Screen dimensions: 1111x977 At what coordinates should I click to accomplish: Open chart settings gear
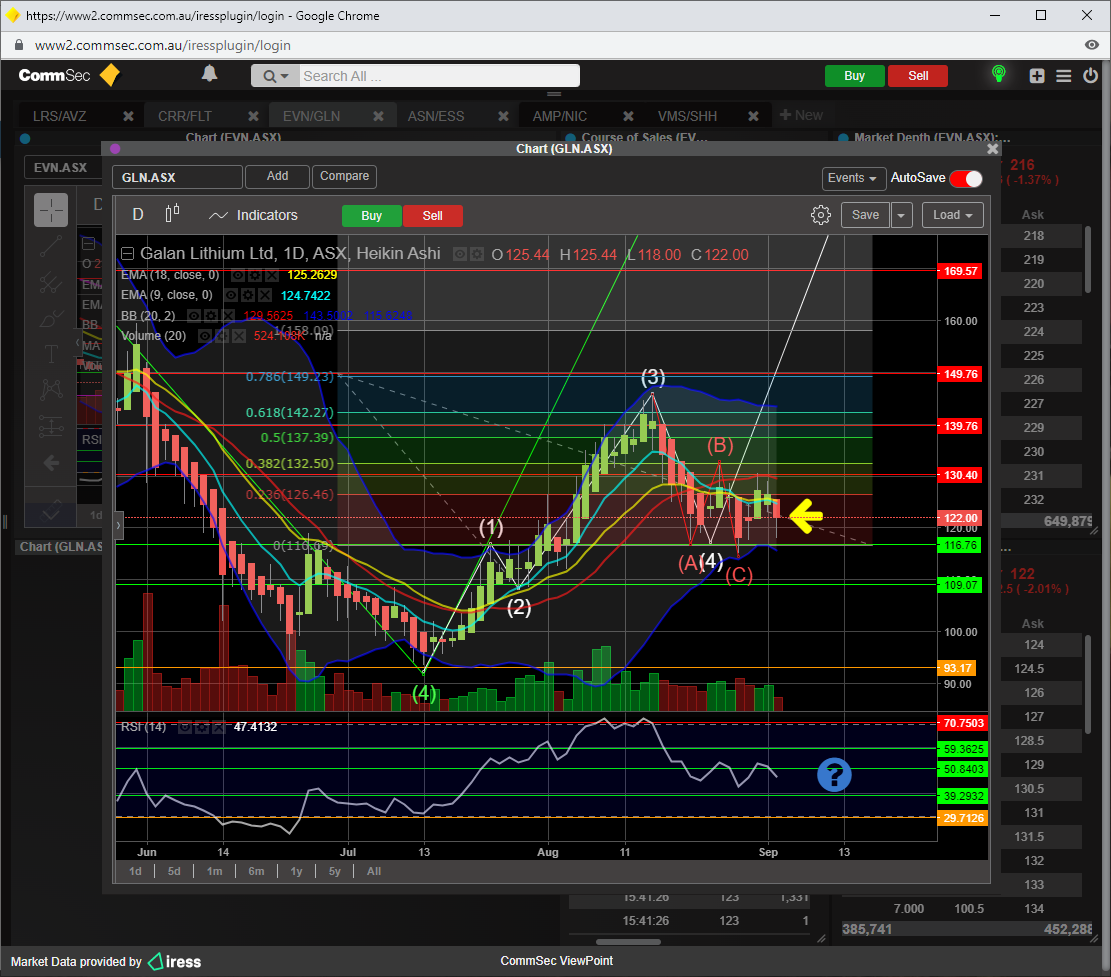point(820,215)
